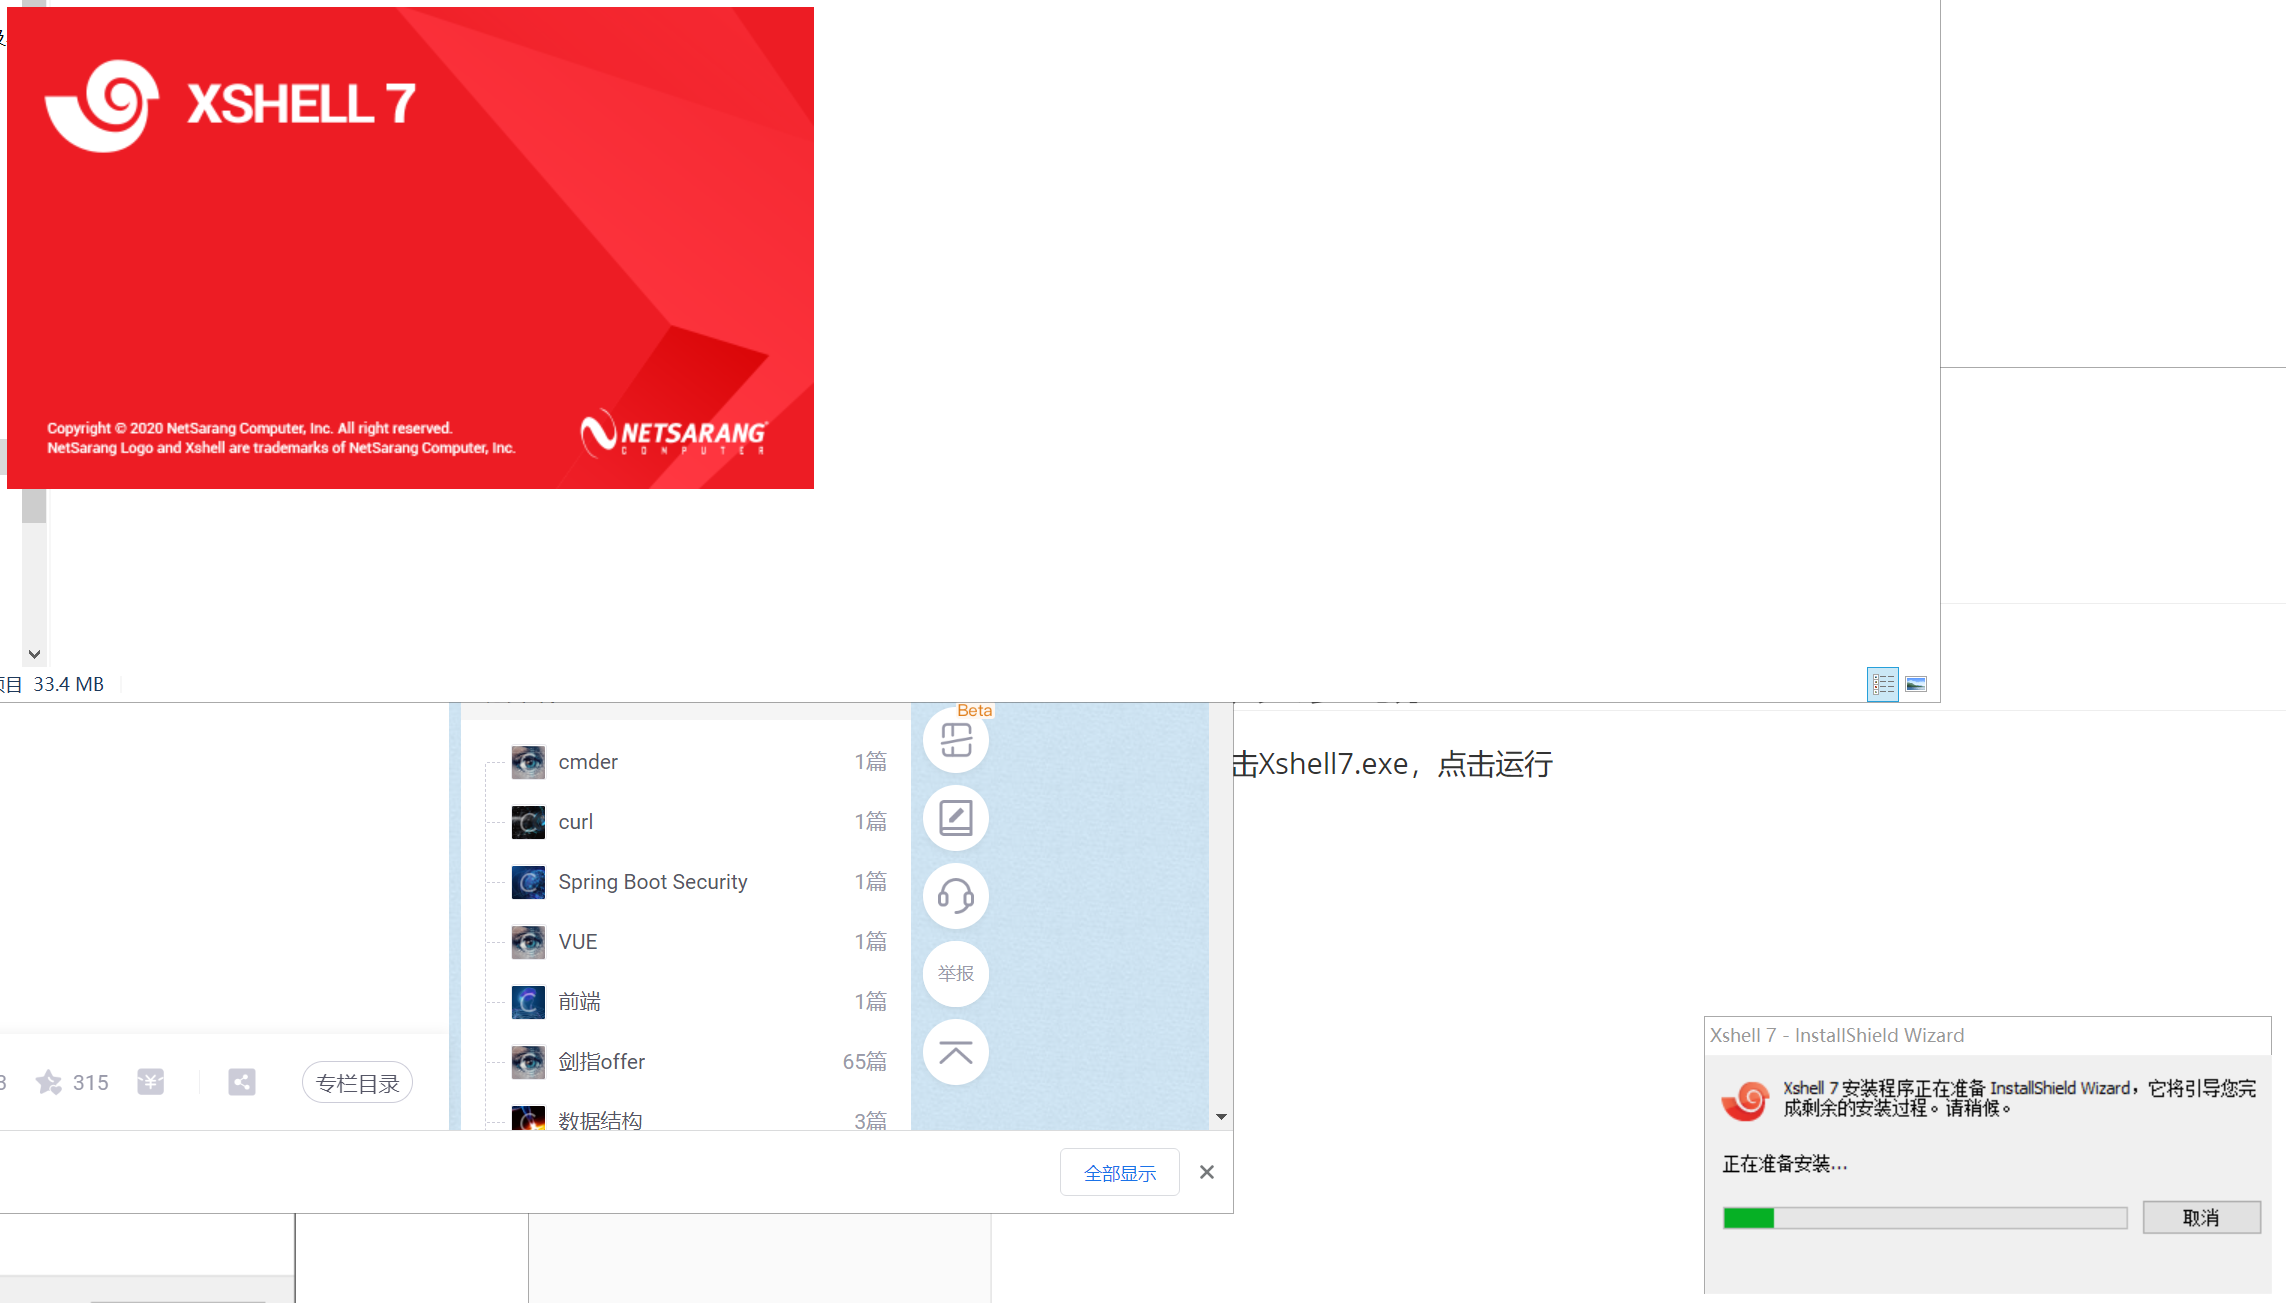Click the 1篇 count beside curl
Screen dimensions: 2286x1303
871,822
